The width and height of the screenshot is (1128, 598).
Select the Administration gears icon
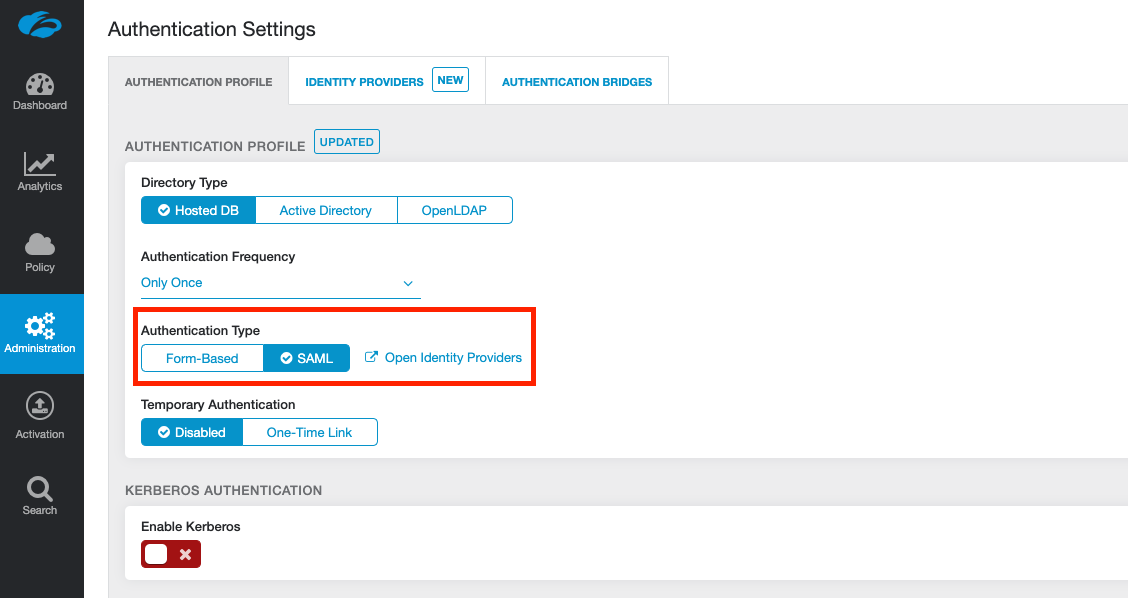40,326
